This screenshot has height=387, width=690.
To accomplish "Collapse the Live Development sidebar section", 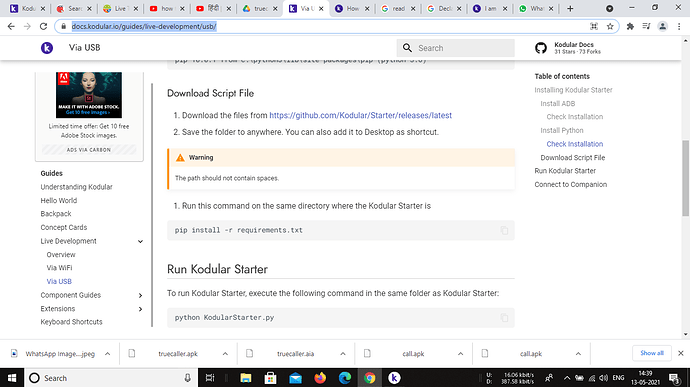I will tap(140, 241).
